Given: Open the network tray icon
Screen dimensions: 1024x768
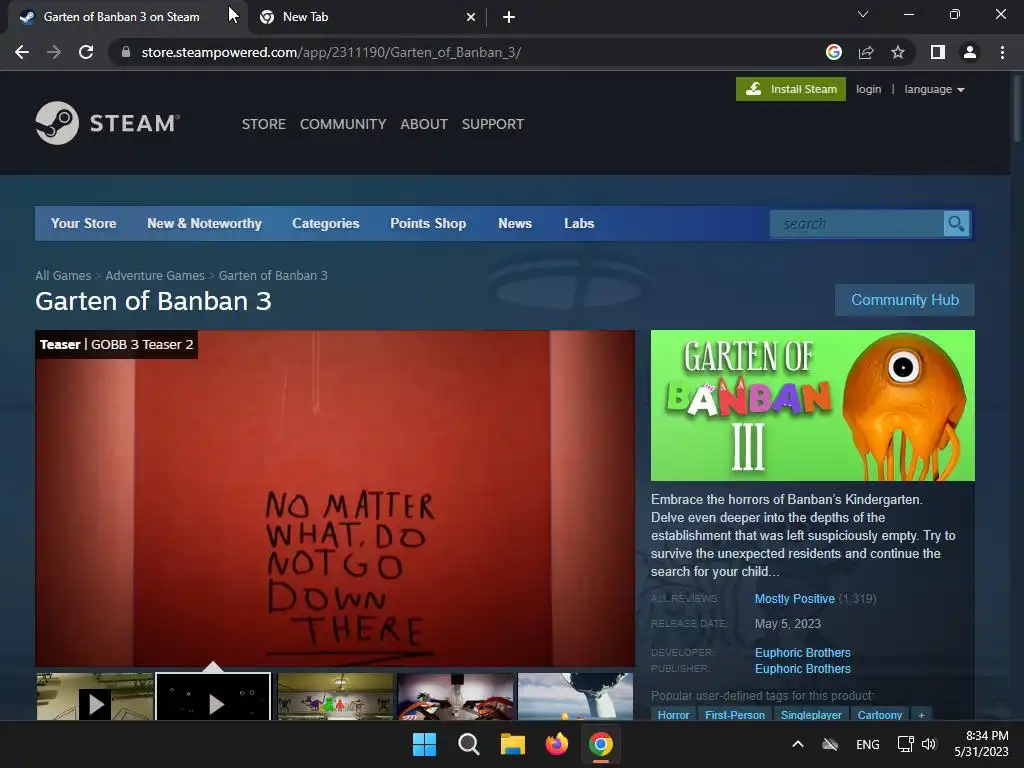Looking at the screenshot, I should pyautogui.click(x=905, y=744).
